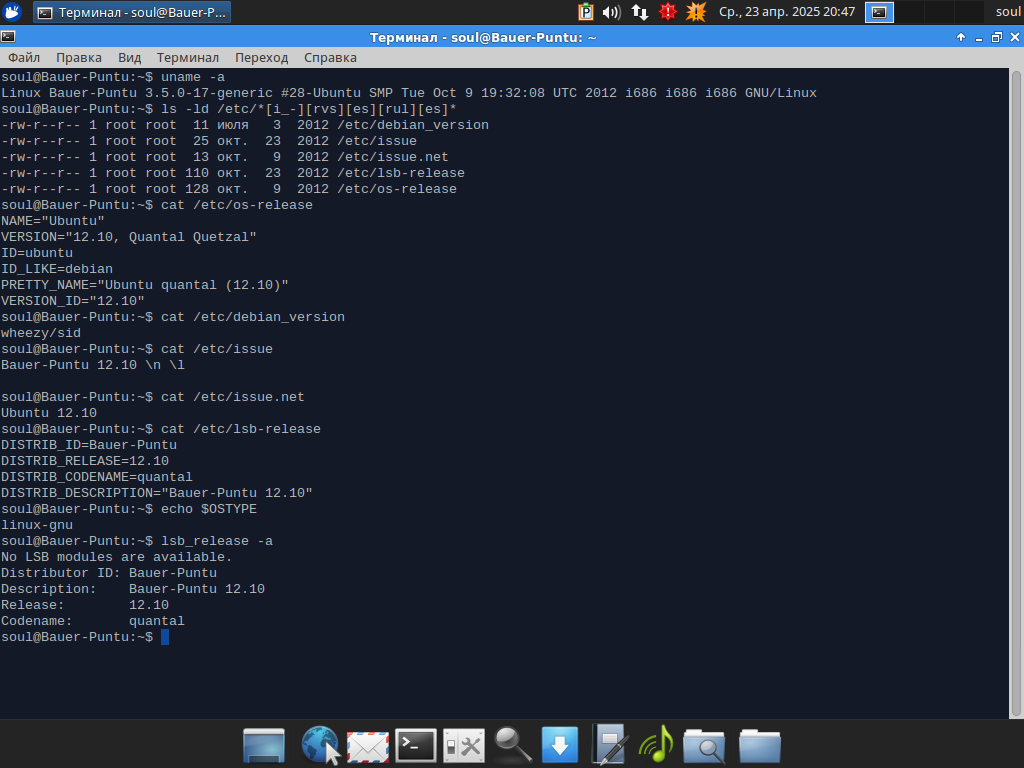Click the "Codename: quantal" line
Viewport: 1024px width, 768px height.
(93, 621)
